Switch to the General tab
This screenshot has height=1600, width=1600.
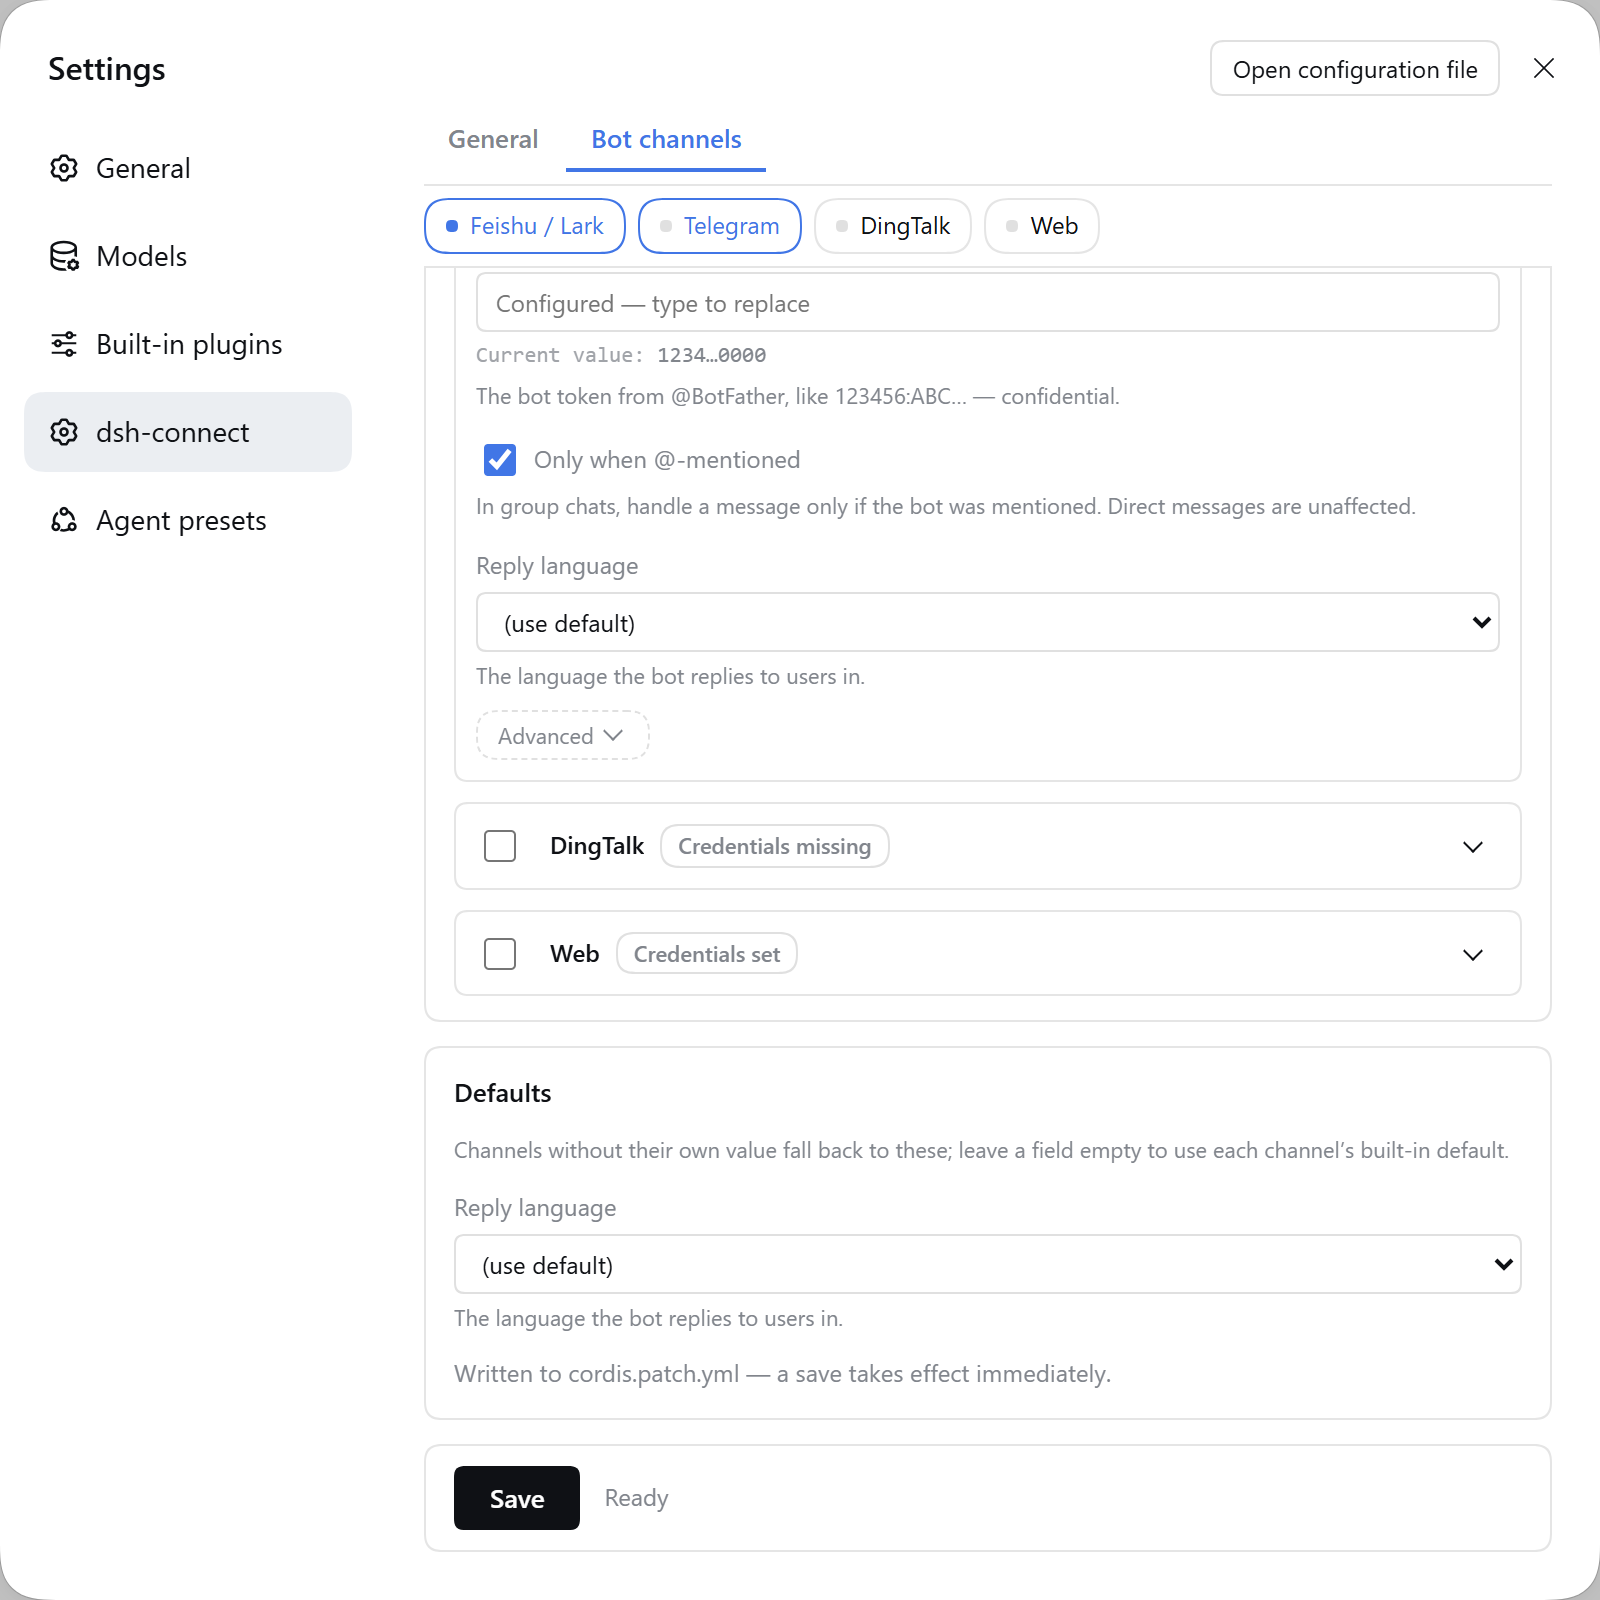pyautogui.click(x=493, y=139)
